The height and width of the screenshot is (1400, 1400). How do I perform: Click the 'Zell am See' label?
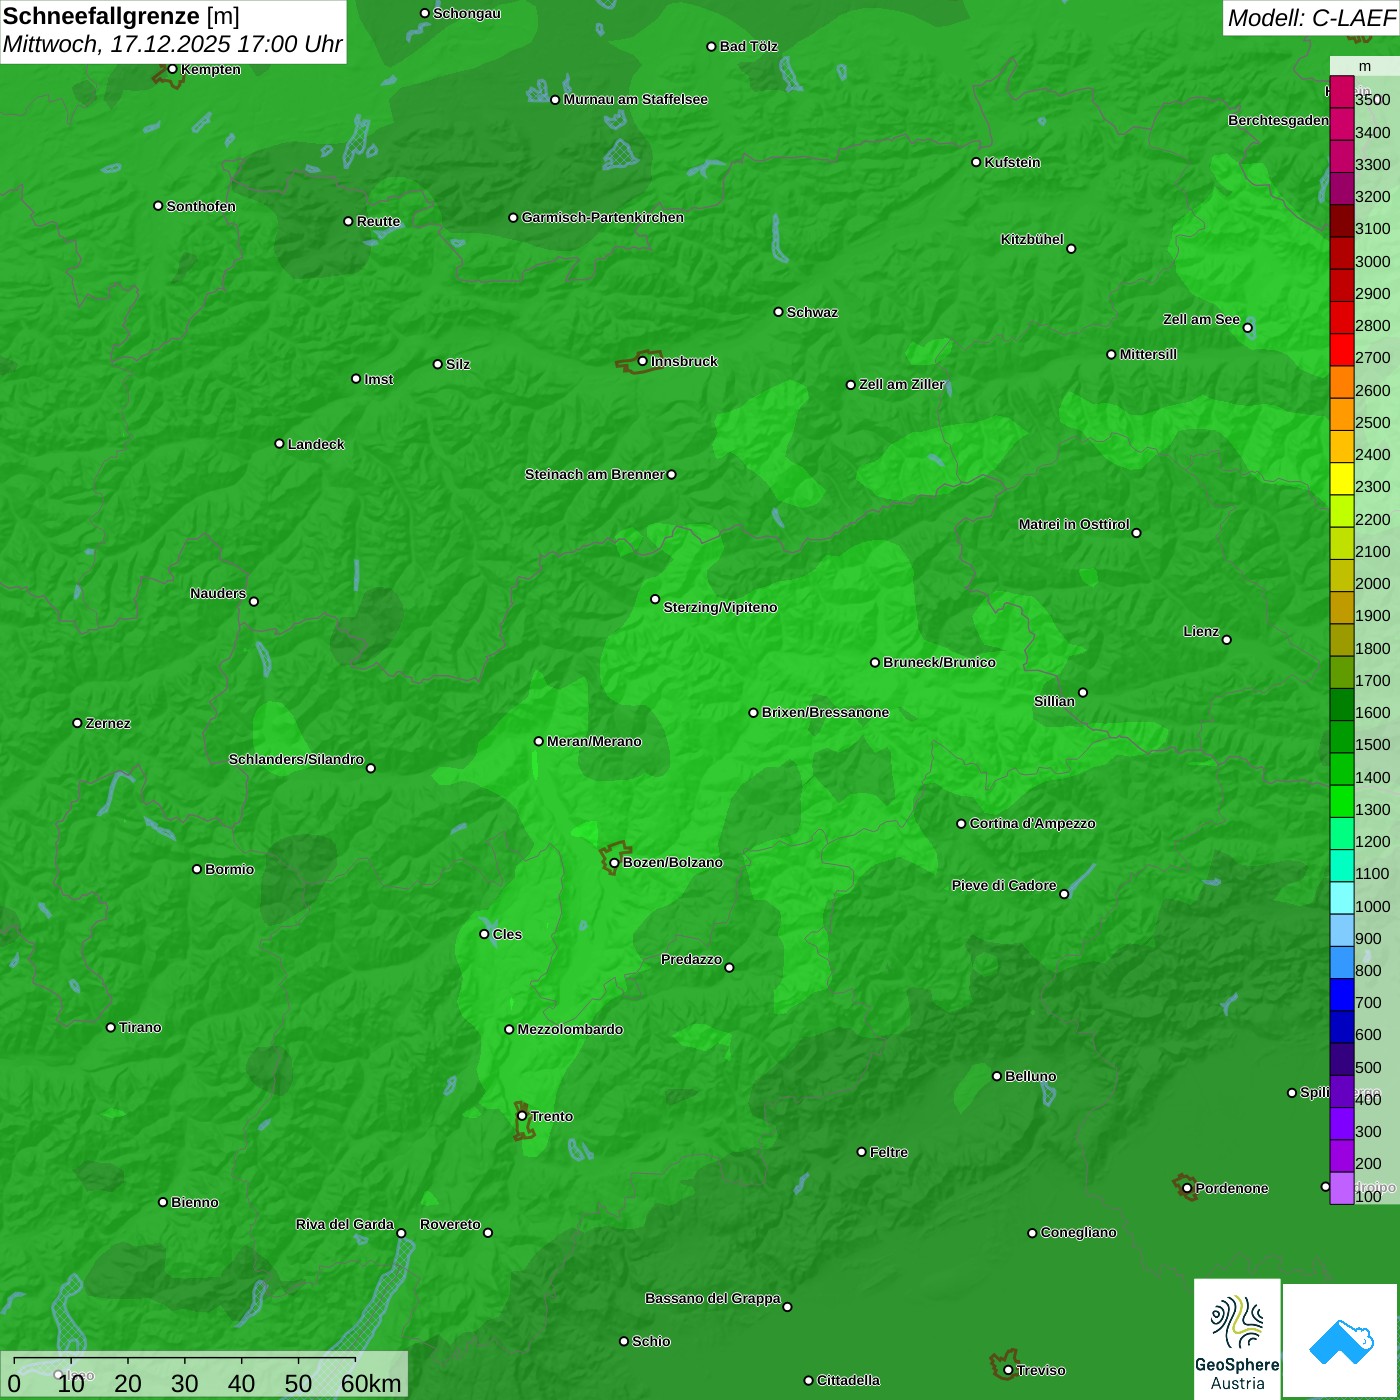(x=1201, y=319)
